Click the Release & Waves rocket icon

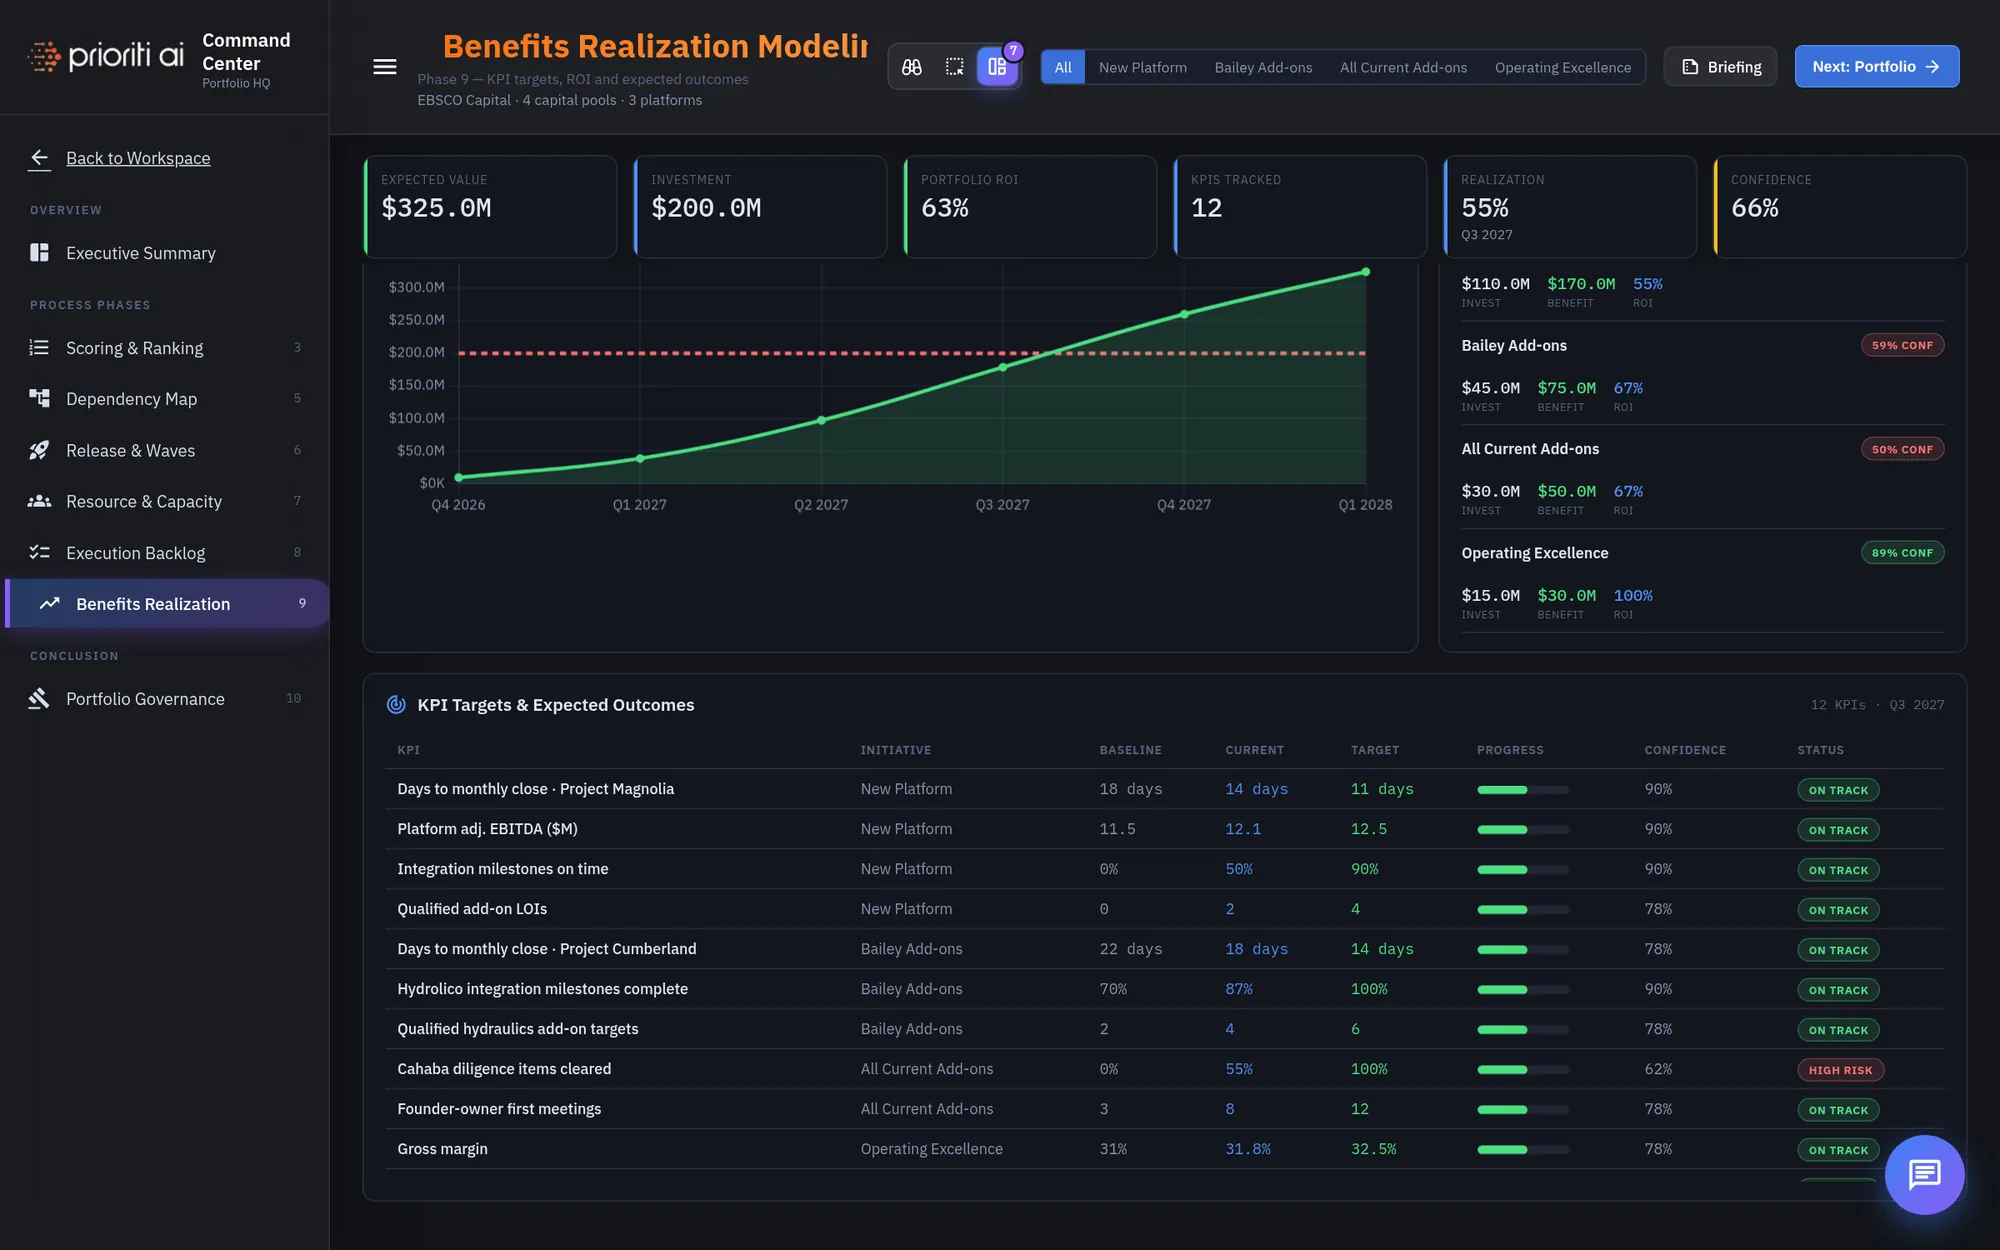tap(39, 450)
